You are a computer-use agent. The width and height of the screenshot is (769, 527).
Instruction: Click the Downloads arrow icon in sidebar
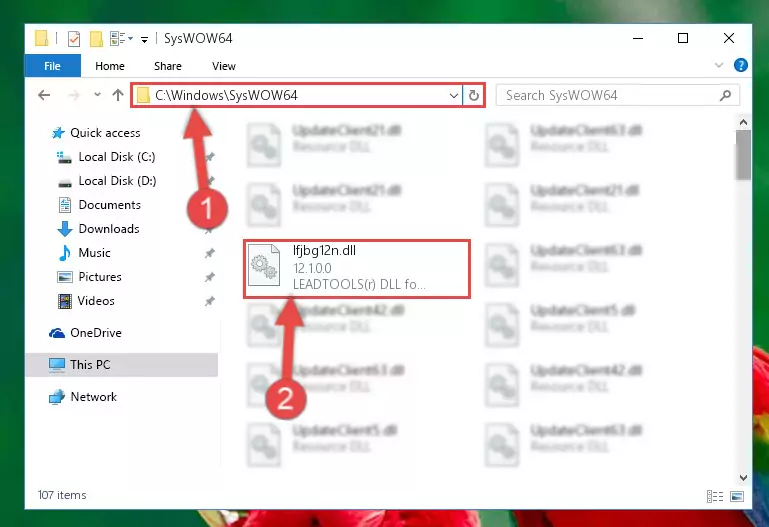65,229
